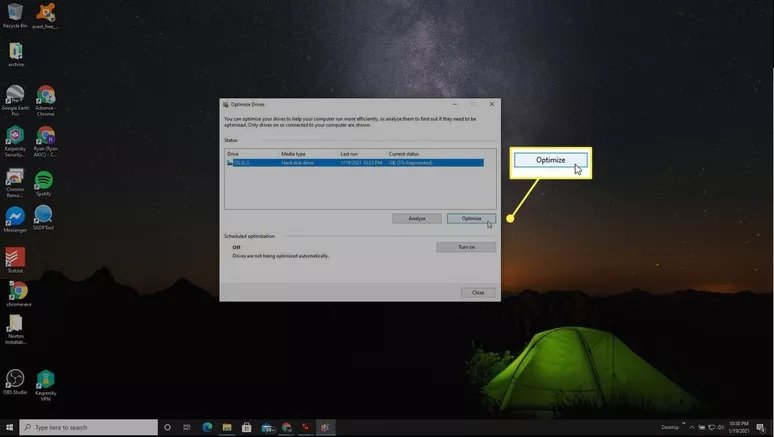Select the OS (C:) drive row

[355, 162]
